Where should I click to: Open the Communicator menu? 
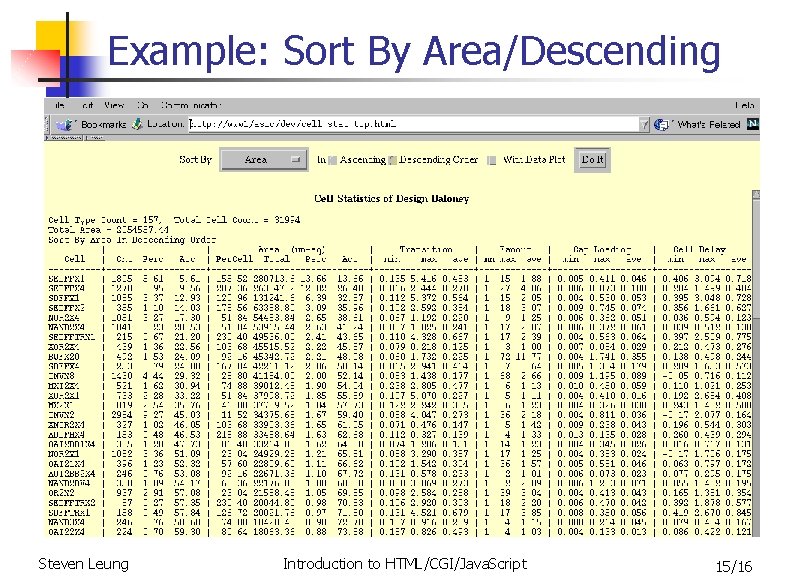click(190, 105)
